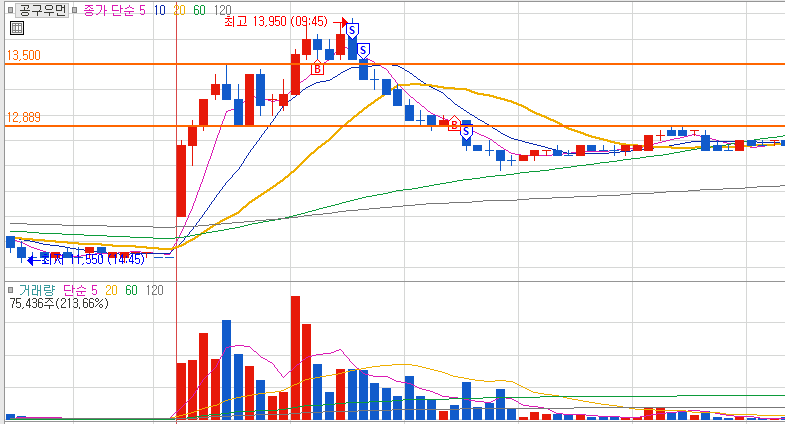Toggle the small square before 공구우먼
The height and width of the screenshot is (424, 785).
pos(10,10)
